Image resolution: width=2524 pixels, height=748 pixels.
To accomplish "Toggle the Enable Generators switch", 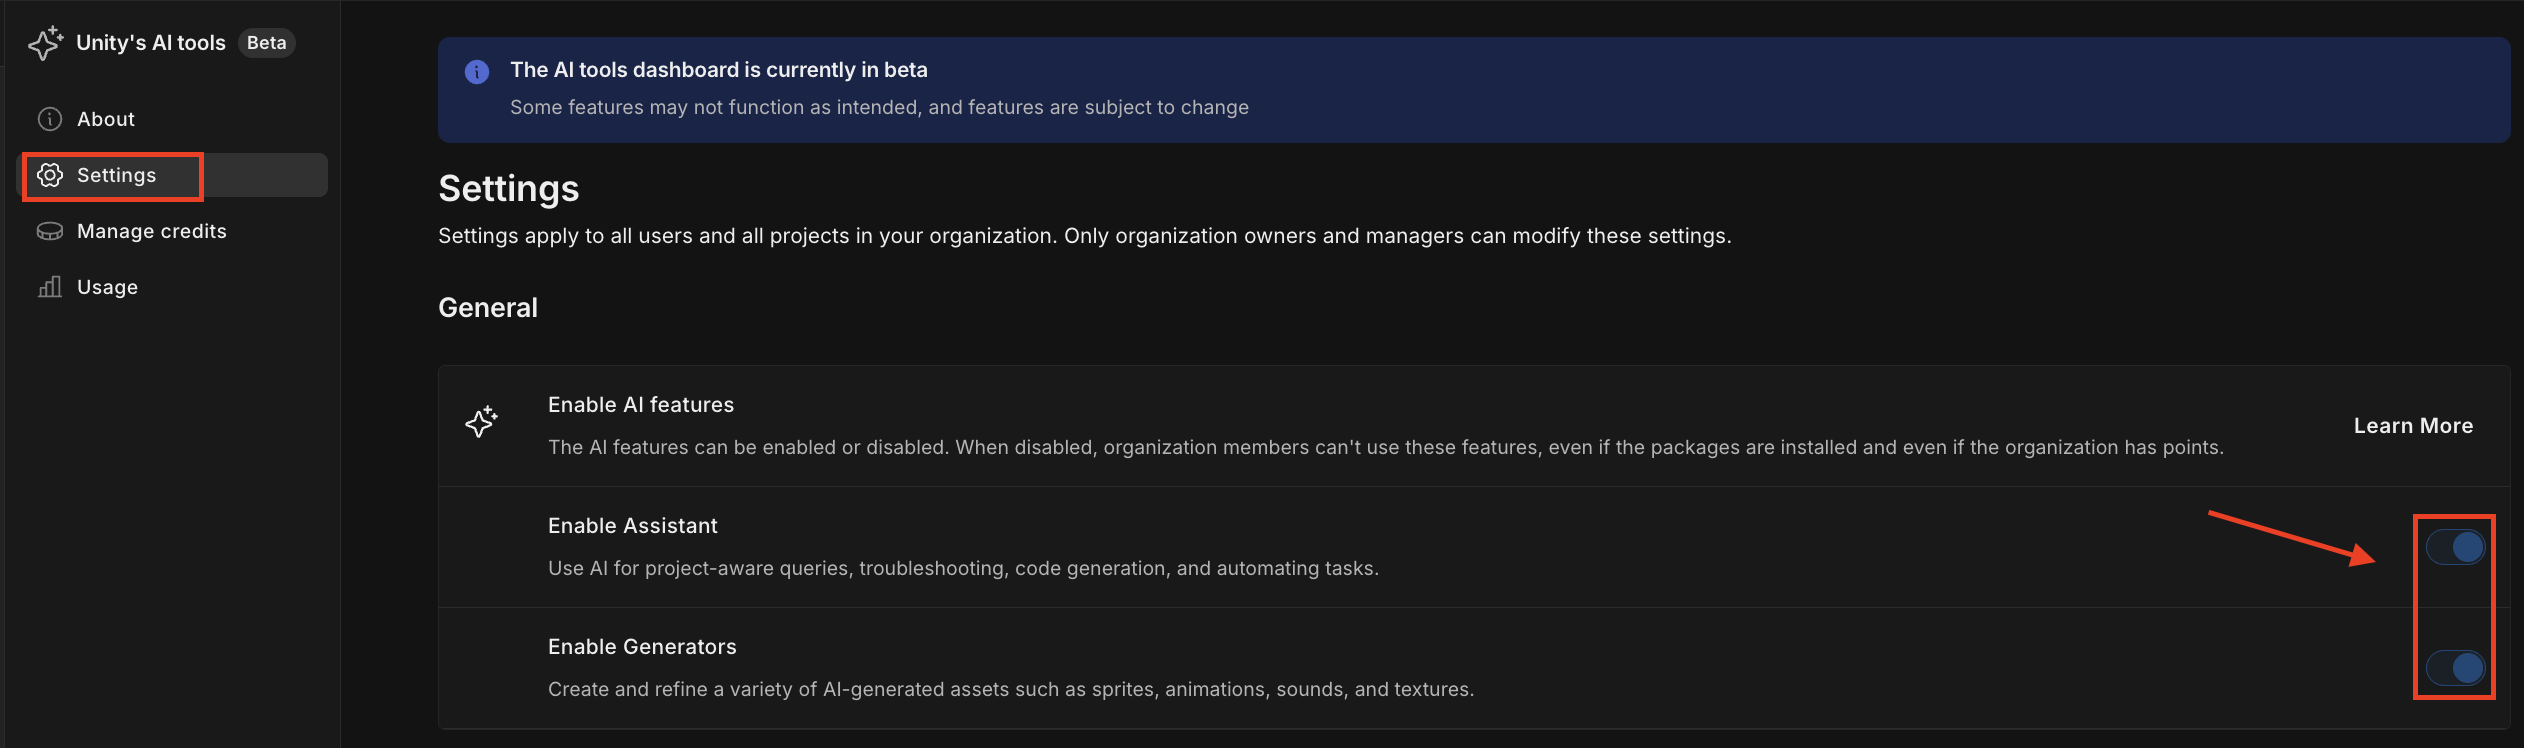I will click(x=2455, y=667).
